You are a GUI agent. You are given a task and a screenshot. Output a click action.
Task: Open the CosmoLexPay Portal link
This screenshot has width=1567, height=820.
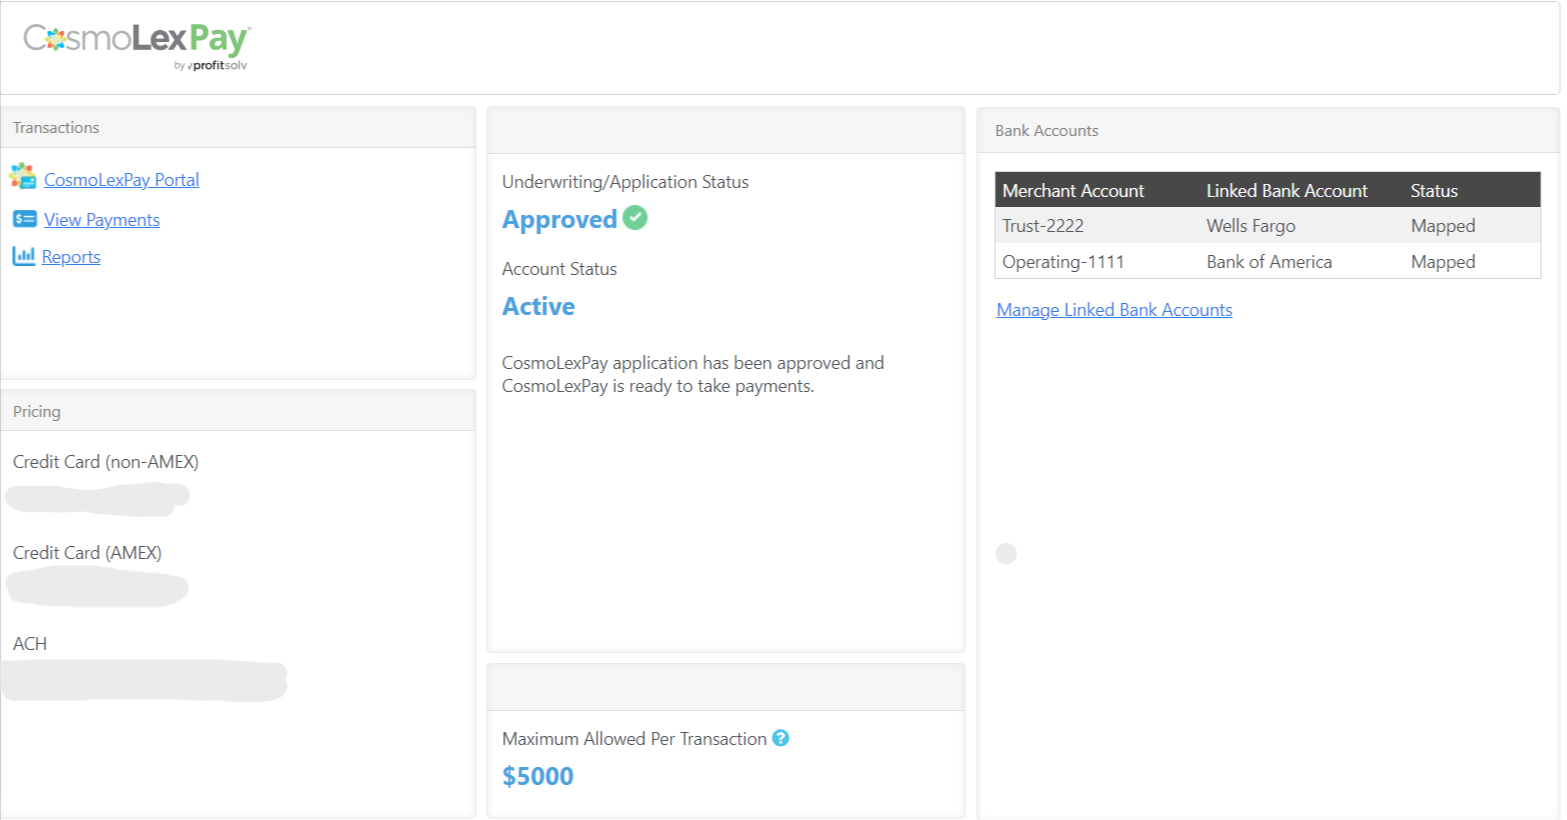[x=121, y=180]
